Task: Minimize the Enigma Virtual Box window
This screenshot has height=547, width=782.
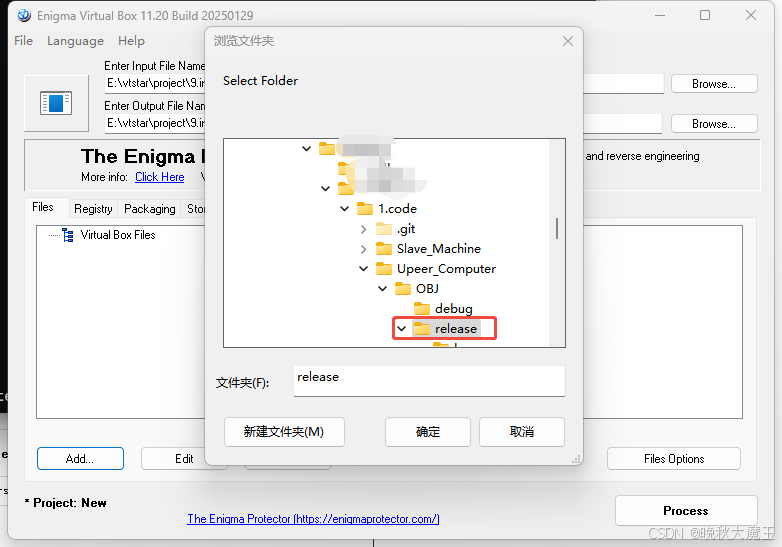Action: pos(660,15)
